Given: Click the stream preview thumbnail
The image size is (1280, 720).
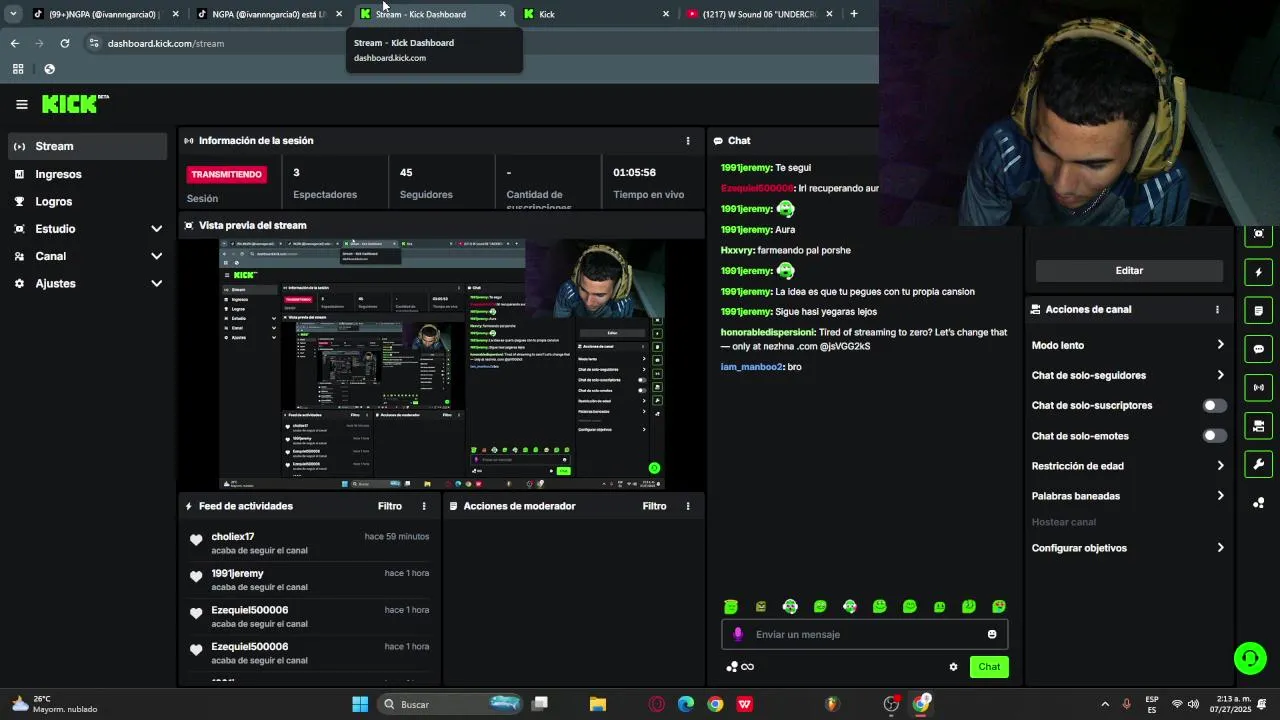Looking at the screenshot, I should (442, 364).
